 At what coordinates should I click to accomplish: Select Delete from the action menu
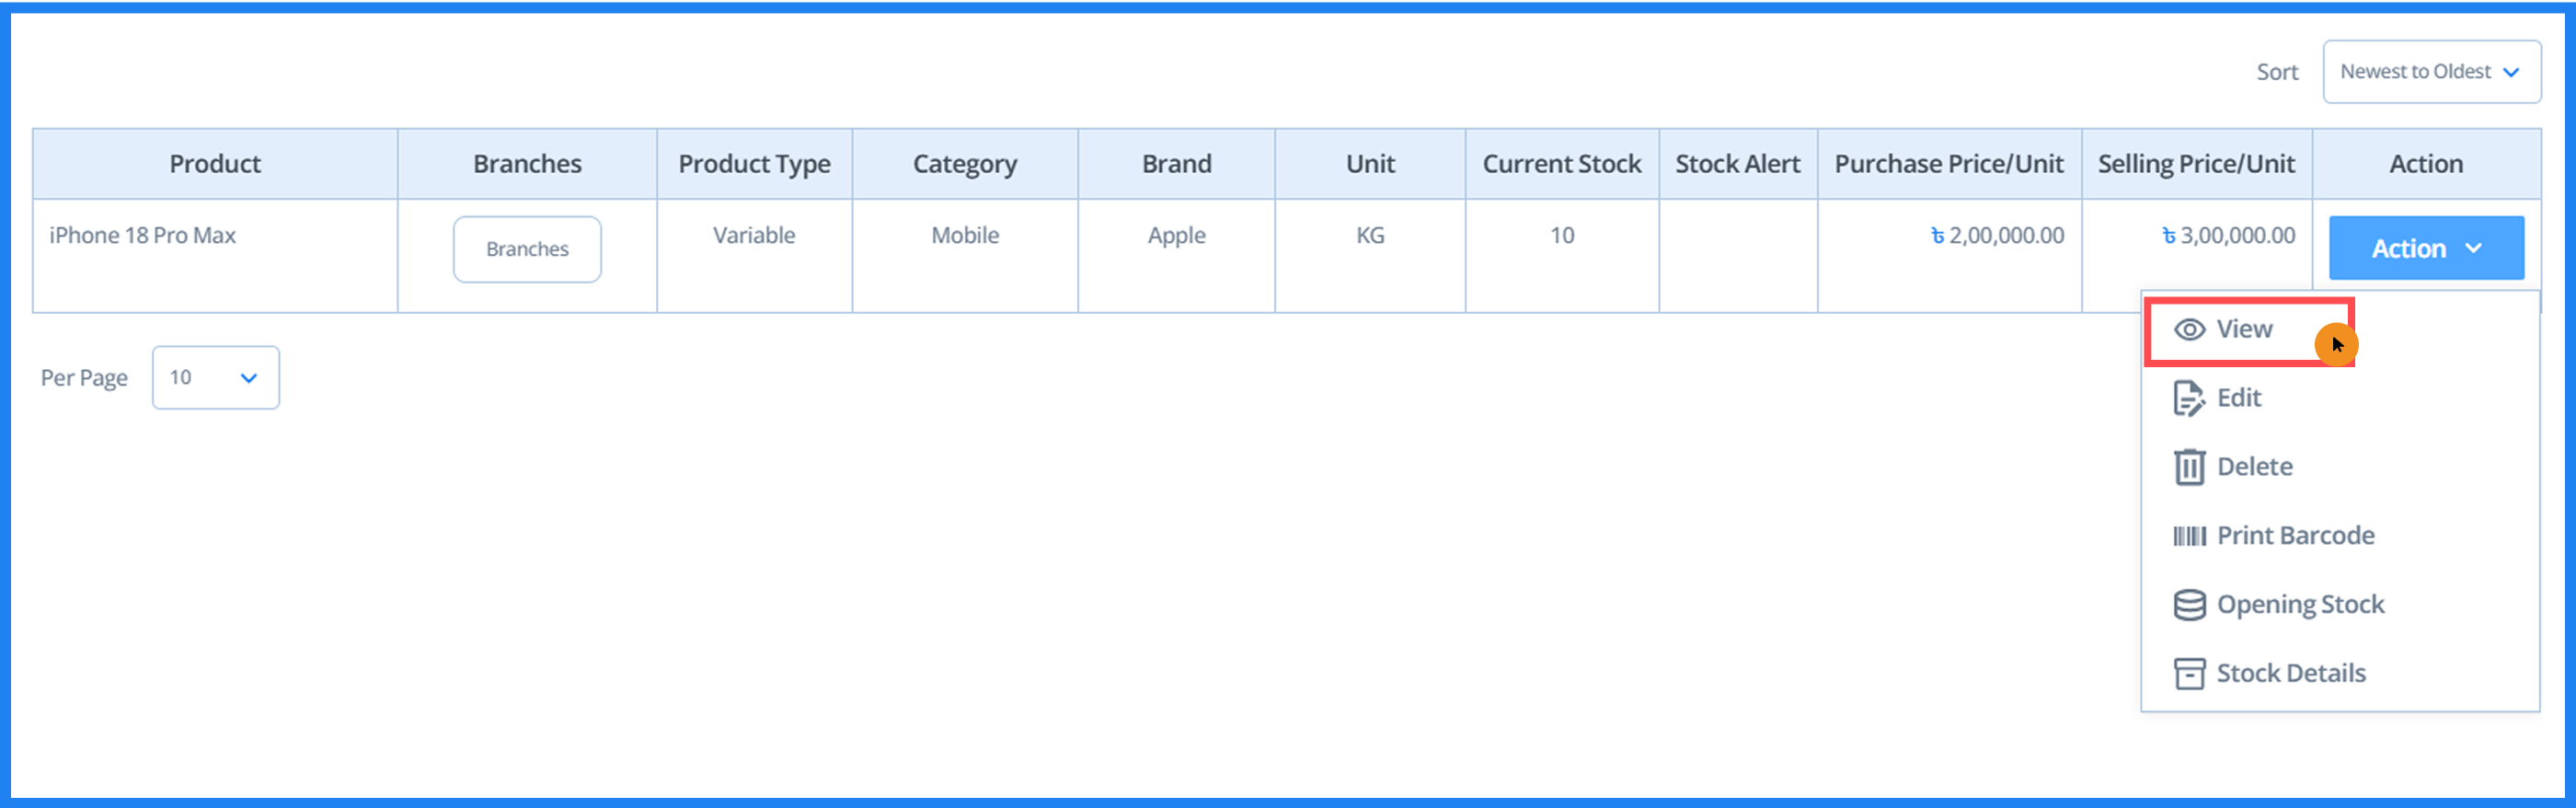point(2254,467)
